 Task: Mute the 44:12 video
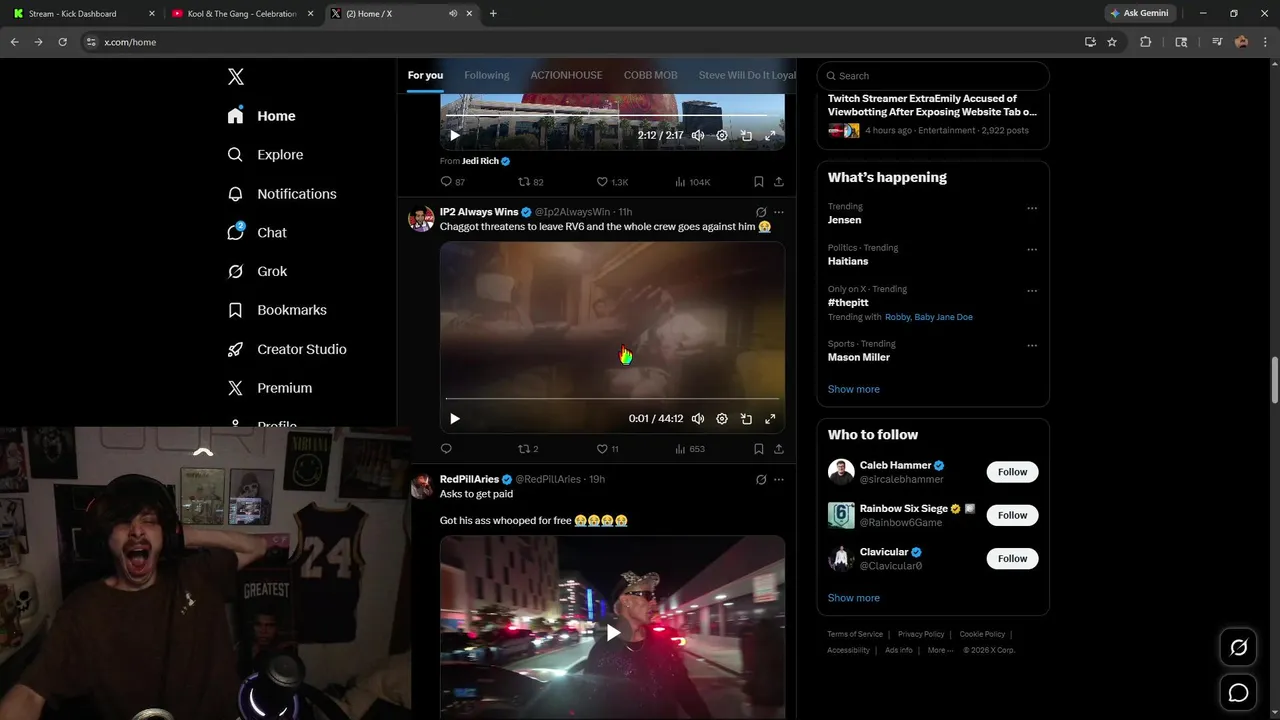698,419
